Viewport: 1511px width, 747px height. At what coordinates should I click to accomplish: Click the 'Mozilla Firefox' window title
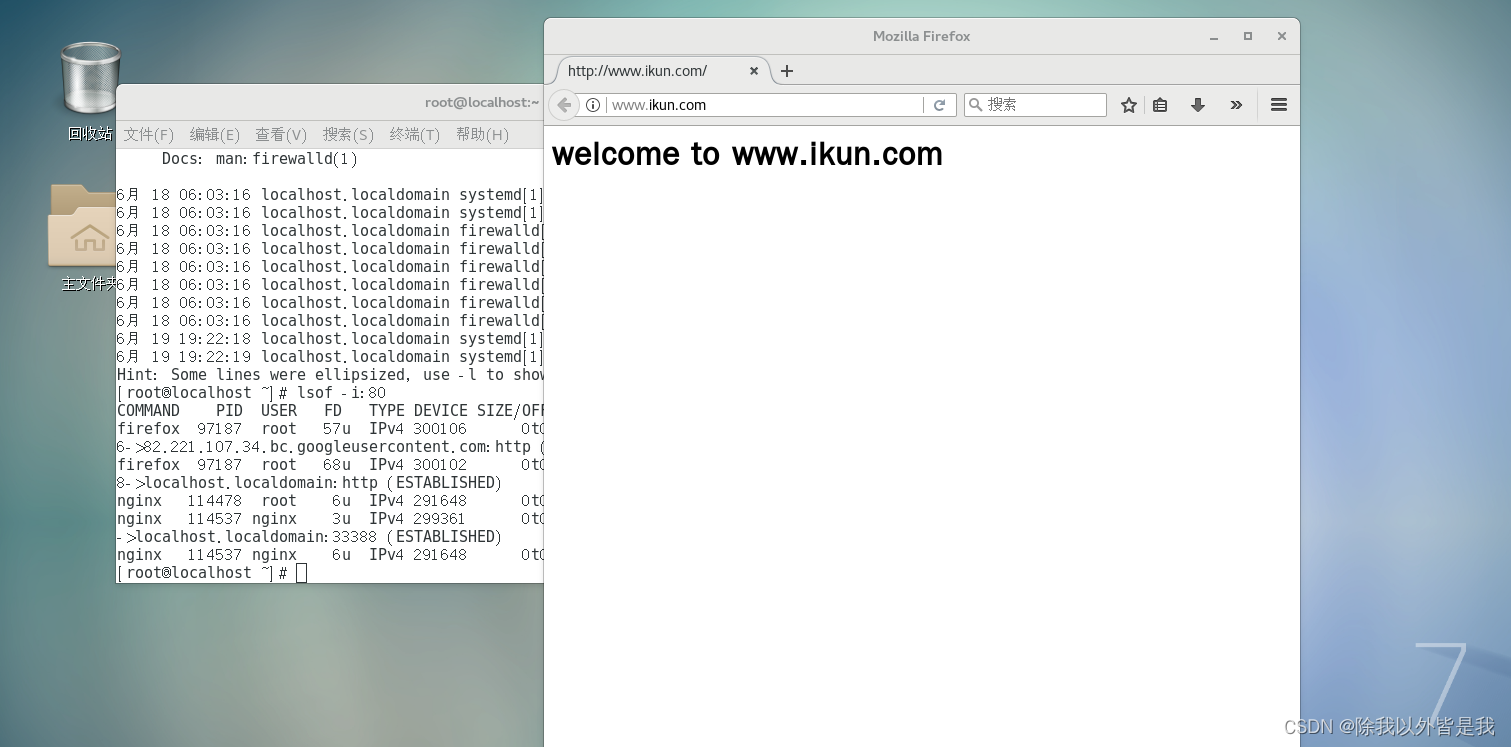point(921,36)
